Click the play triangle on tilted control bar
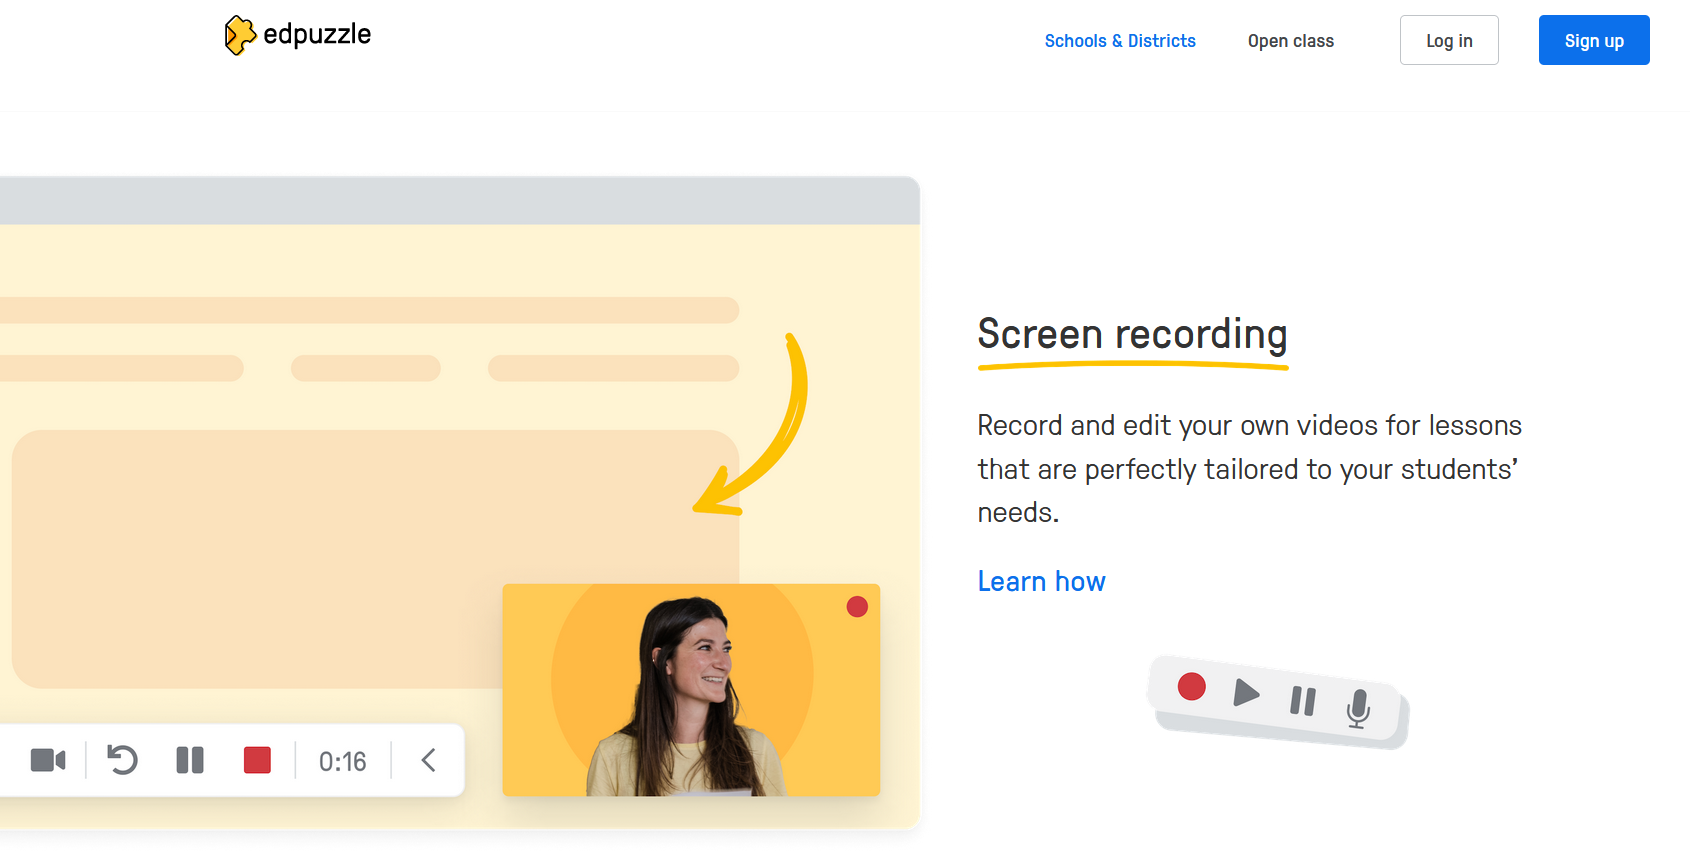 [x=1245, y=693]
